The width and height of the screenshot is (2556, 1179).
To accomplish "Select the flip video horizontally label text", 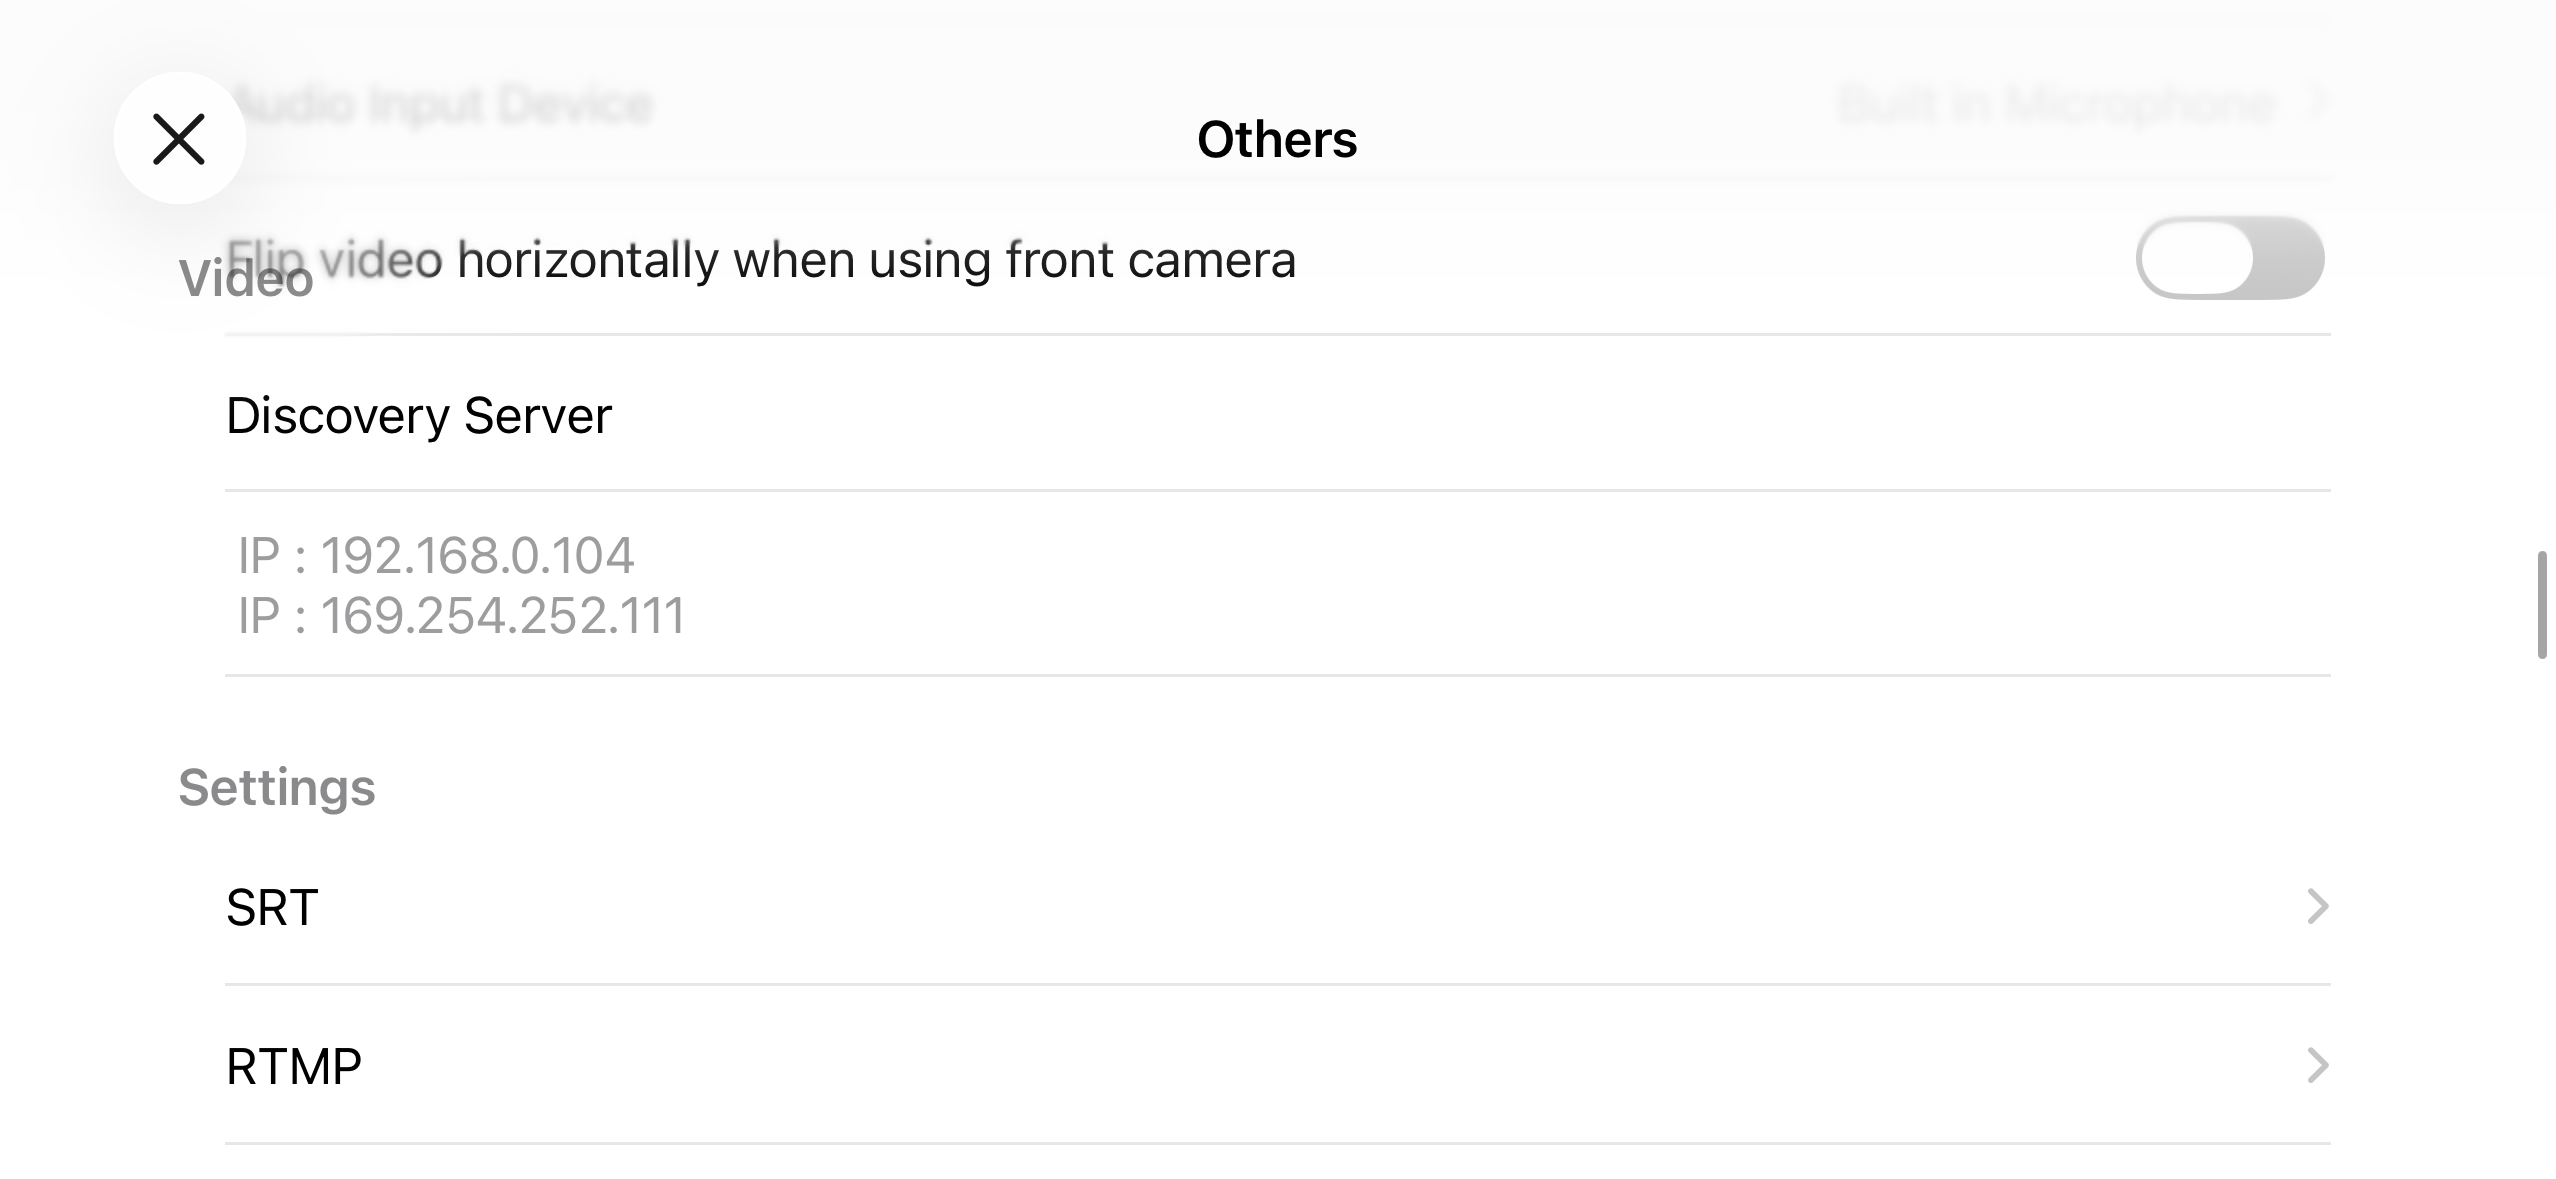I will (761, 260).
